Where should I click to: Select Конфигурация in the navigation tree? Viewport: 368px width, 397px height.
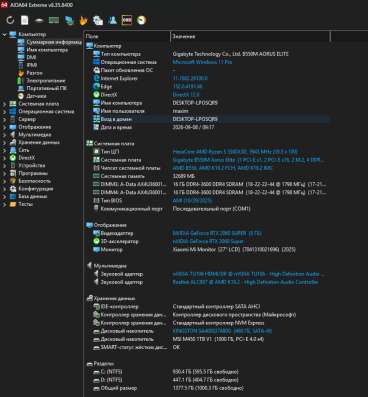click(36, 188)
